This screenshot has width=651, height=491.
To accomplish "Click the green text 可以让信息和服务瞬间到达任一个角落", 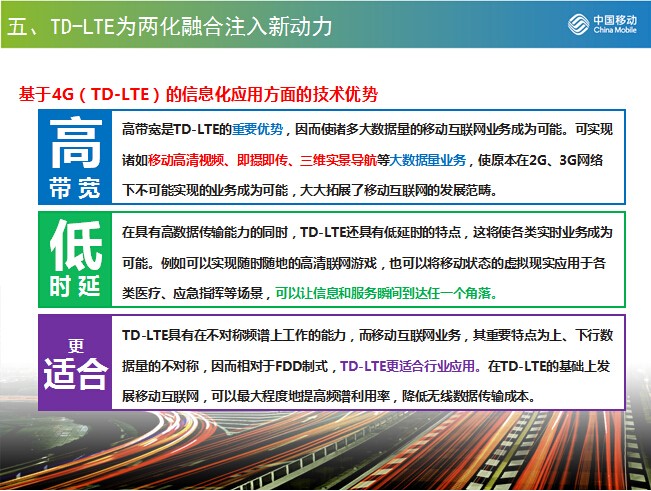I will (x=387, y=293).
